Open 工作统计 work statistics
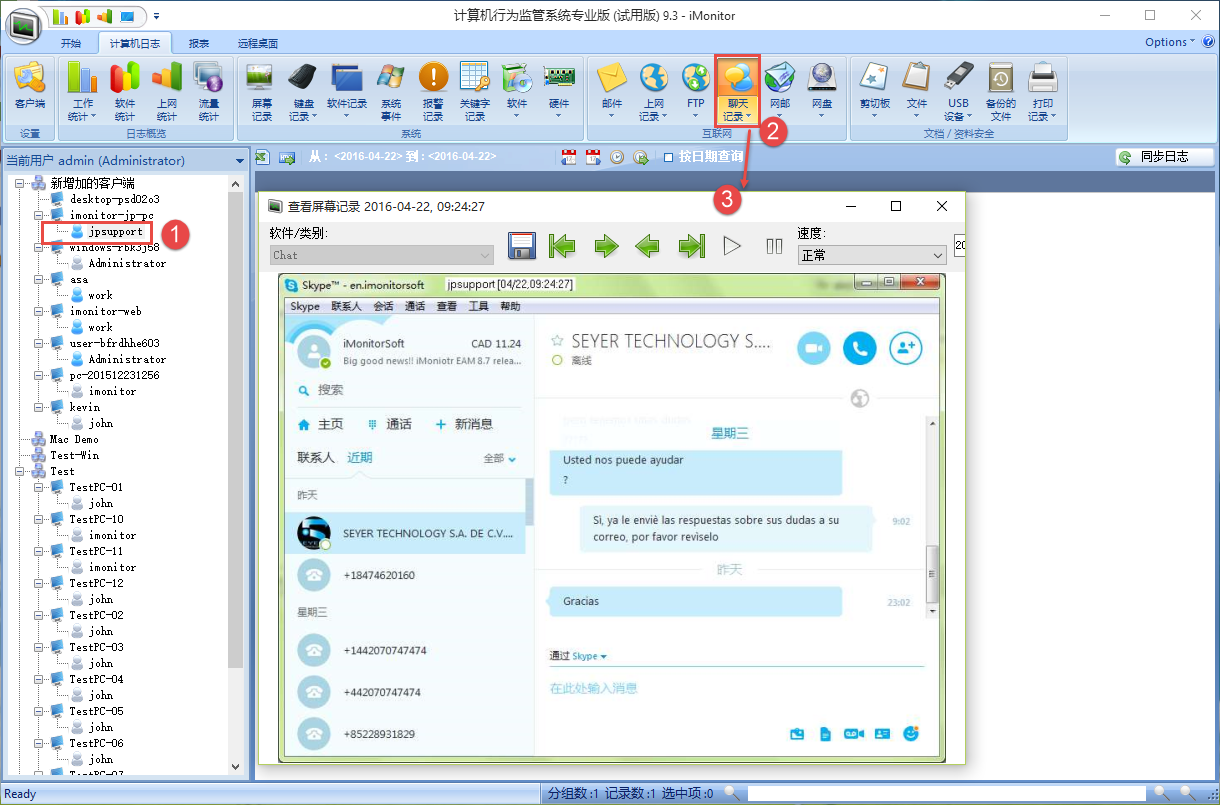1220x805 pixels. (83, 91)
